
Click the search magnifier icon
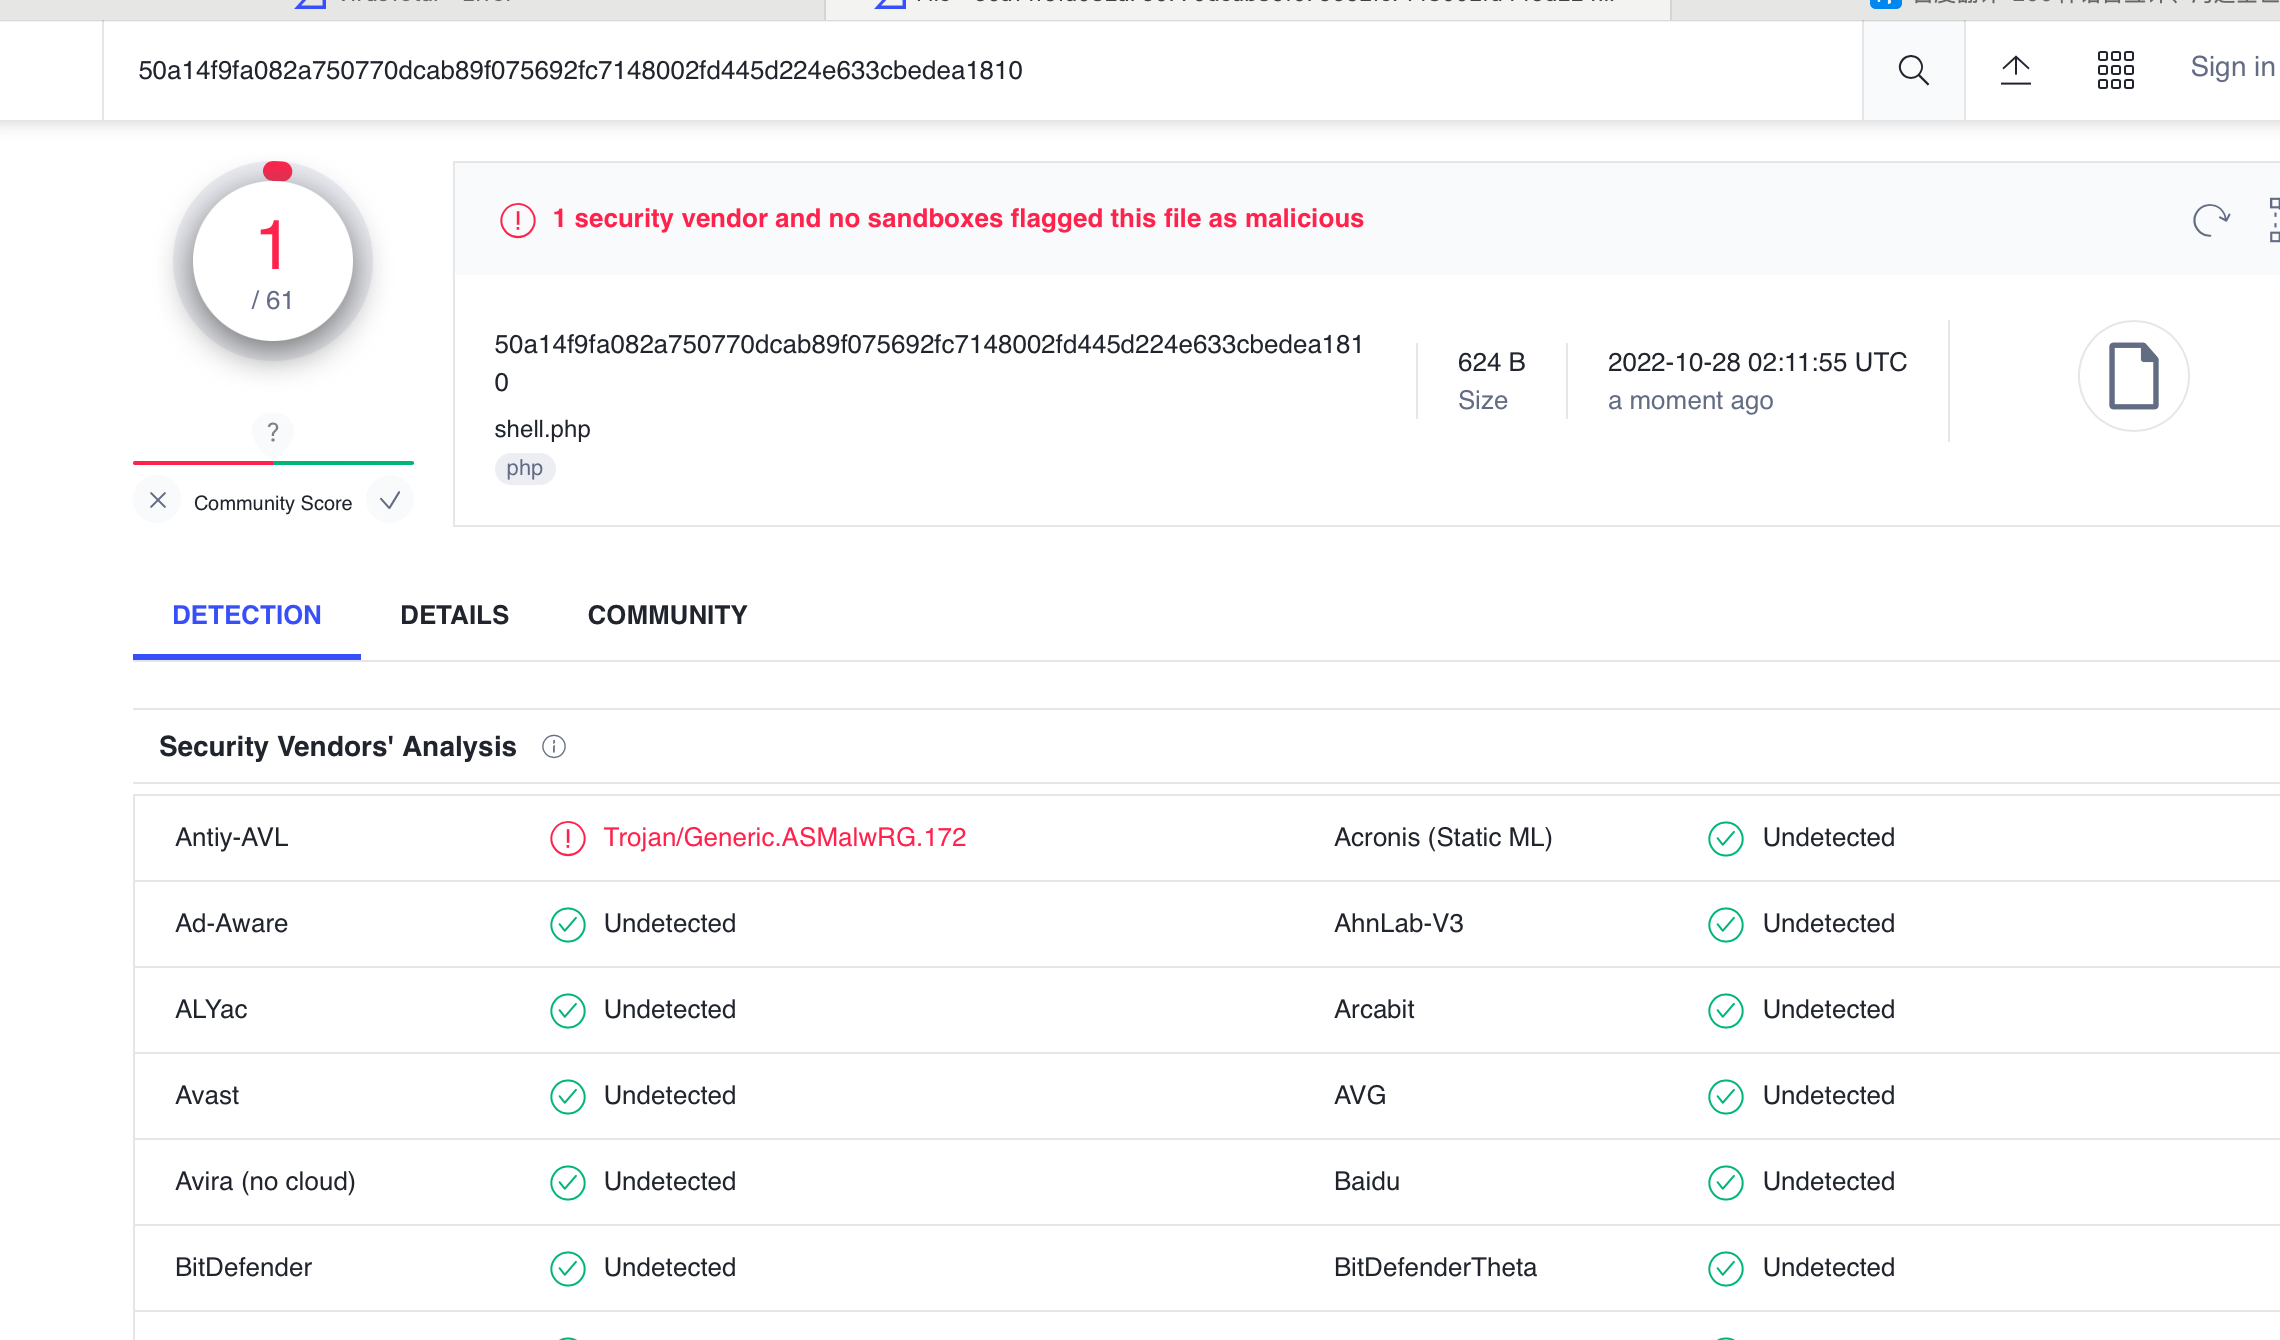pyautogui.click(x=1913, y=70)
